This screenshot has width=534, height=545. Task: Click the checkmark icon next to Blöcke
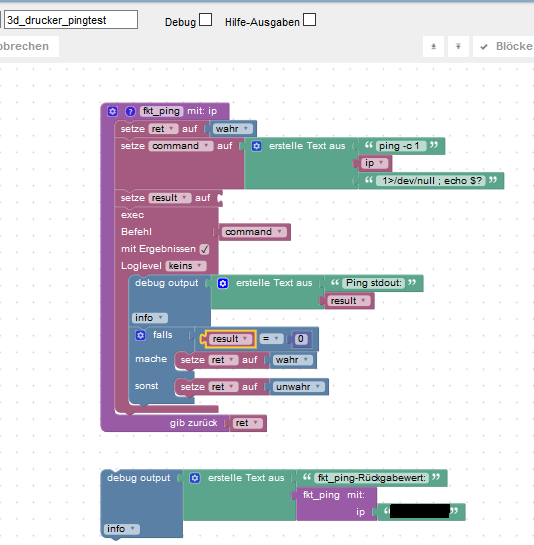coord(484,47)
